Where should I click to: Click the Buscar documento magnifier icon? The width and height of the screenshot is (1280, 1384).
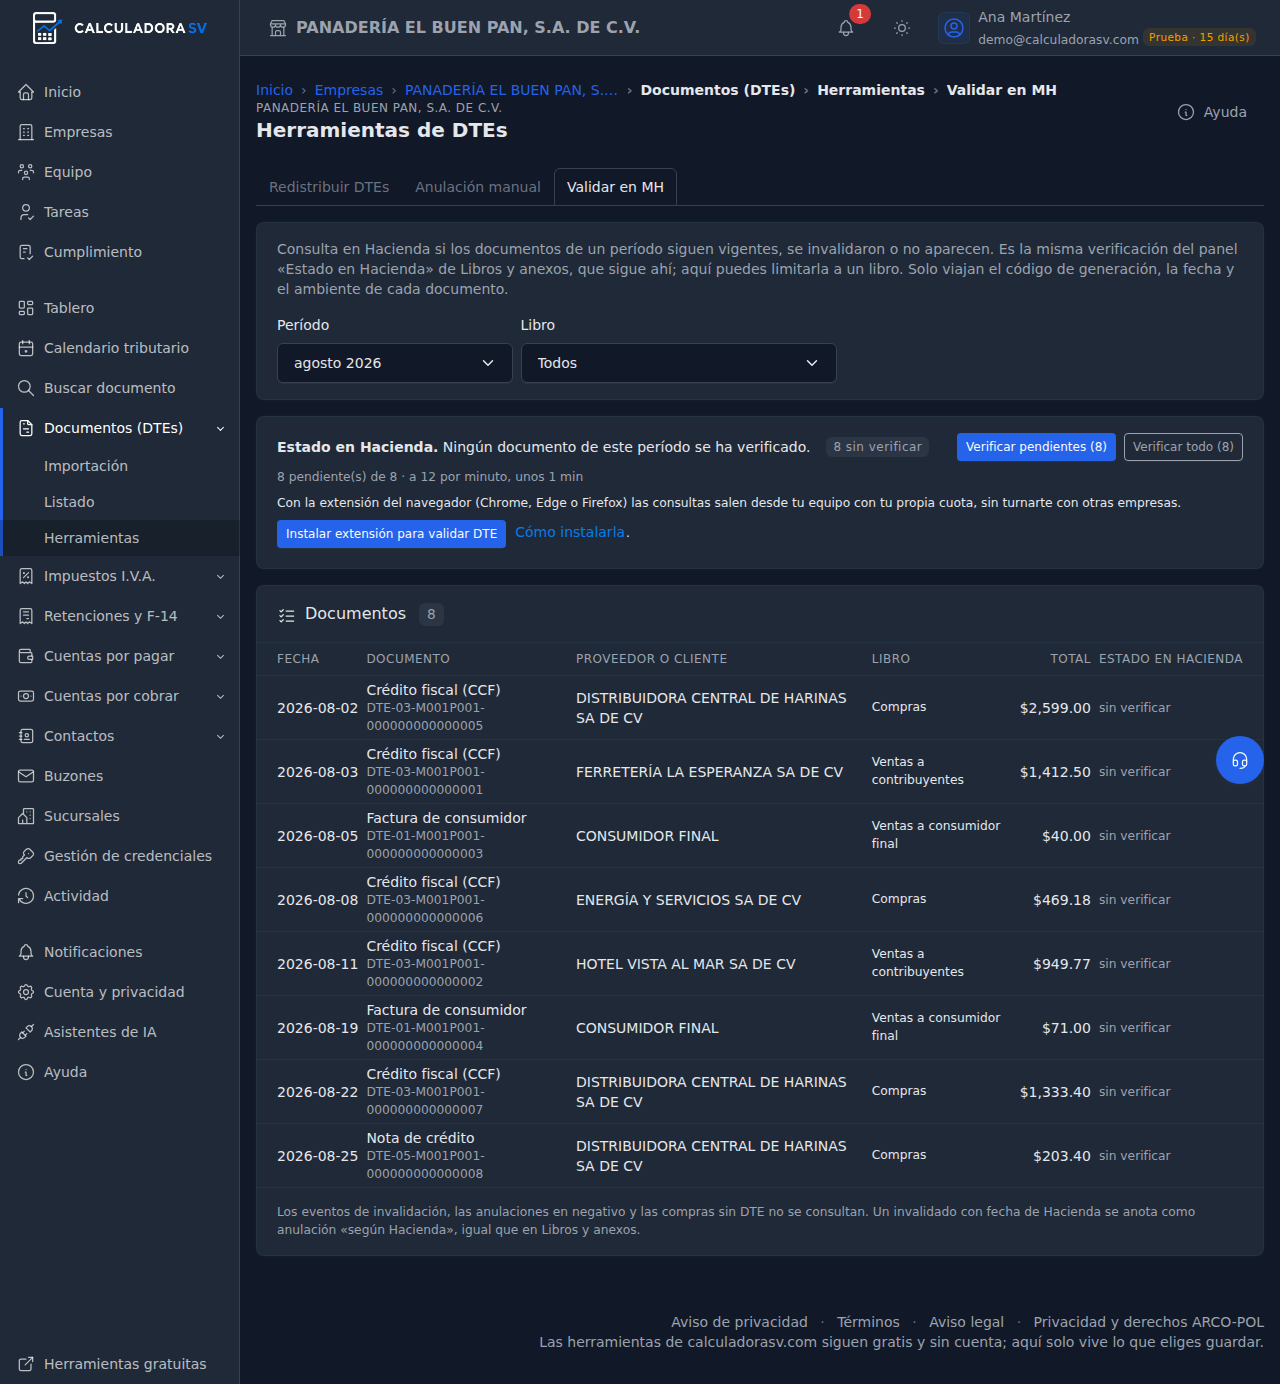click(26, 388)
